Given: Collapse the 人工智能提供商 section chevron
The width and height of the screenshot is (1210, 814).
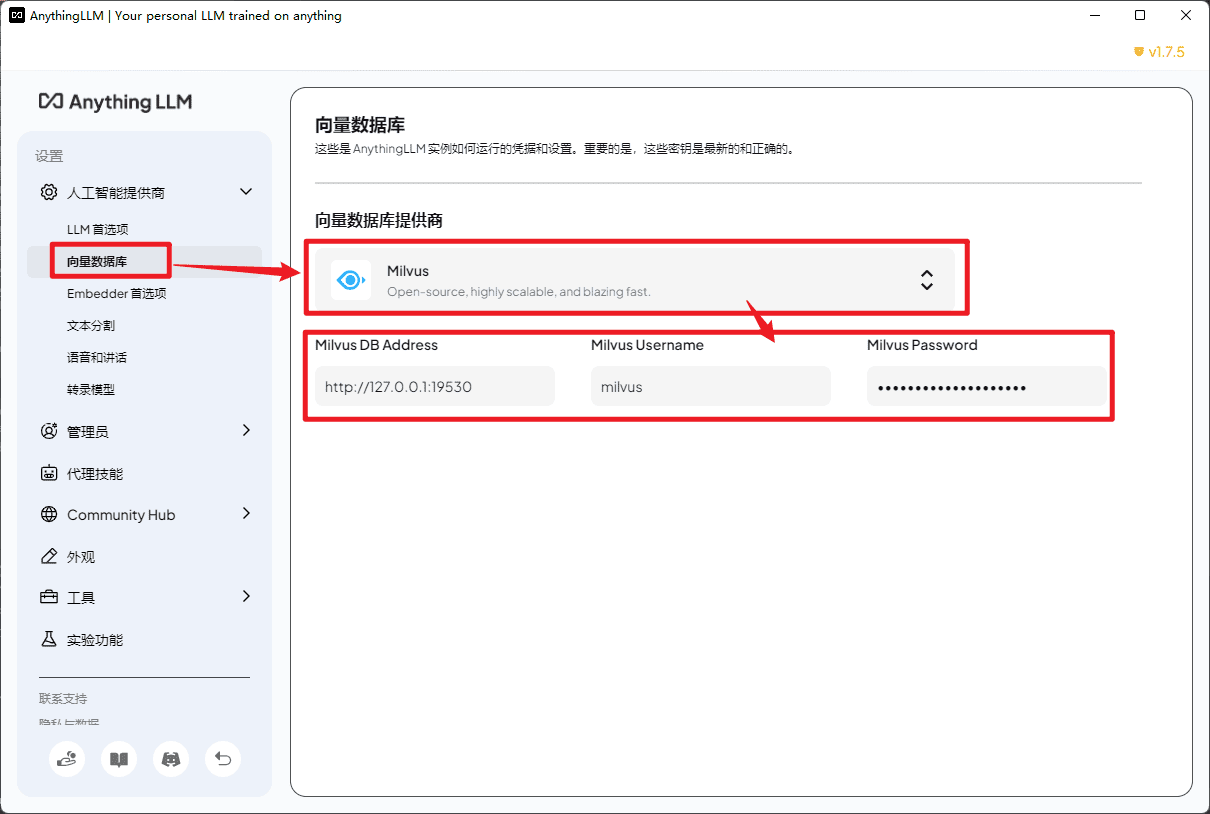Looking at the screenshot, I should 246,192.
